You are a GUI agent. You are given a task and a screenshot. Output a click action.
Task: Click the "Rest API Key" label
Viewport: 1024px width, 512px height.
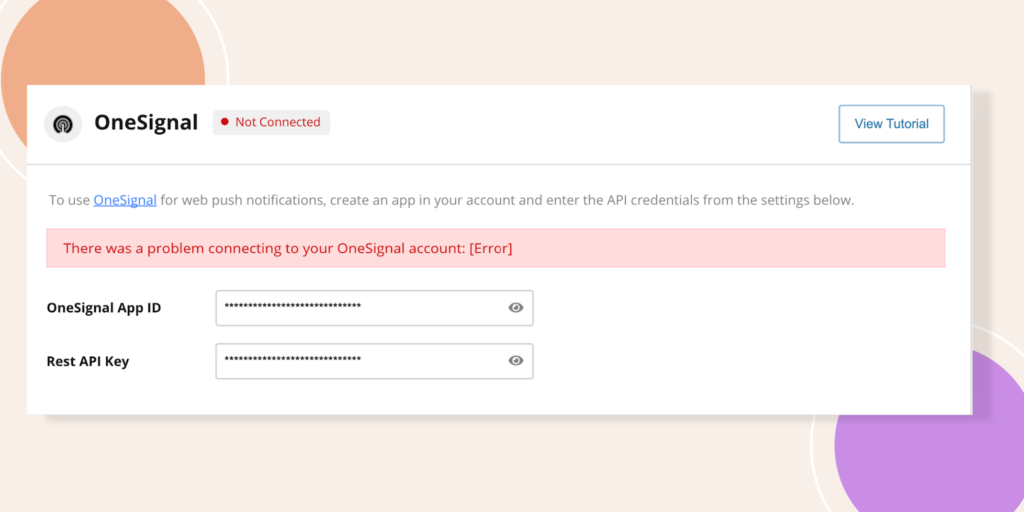click(88, 361)
